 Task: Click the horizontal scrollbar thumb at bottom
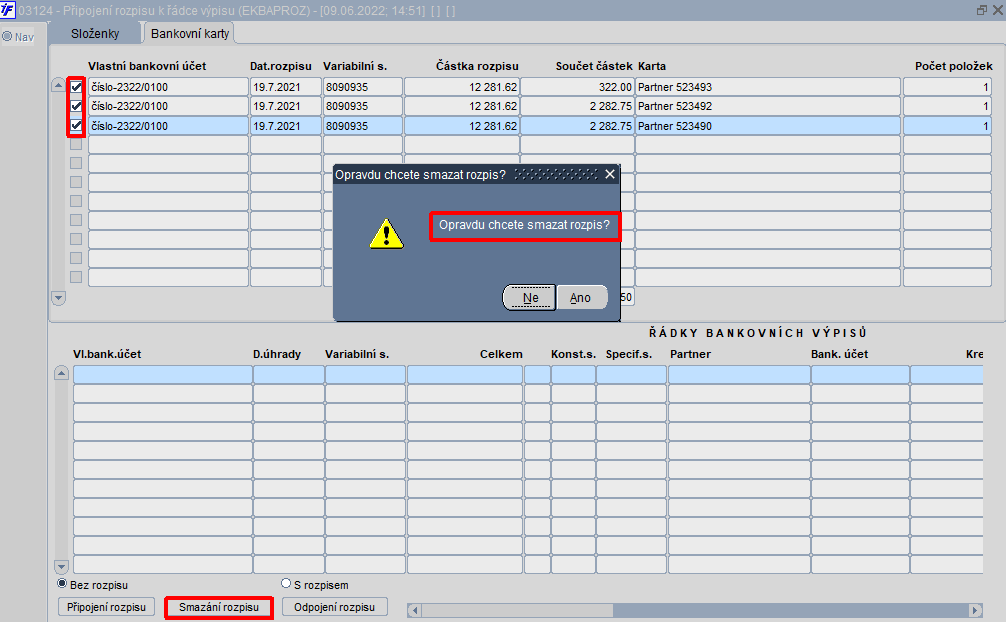click(x=517, y=610)
